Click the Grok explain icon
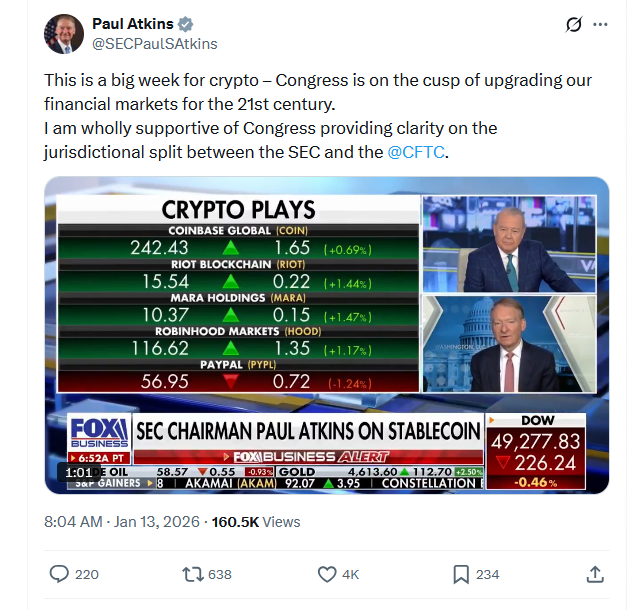638x610 pixels. pyautogui.click(x=574, y=24)
